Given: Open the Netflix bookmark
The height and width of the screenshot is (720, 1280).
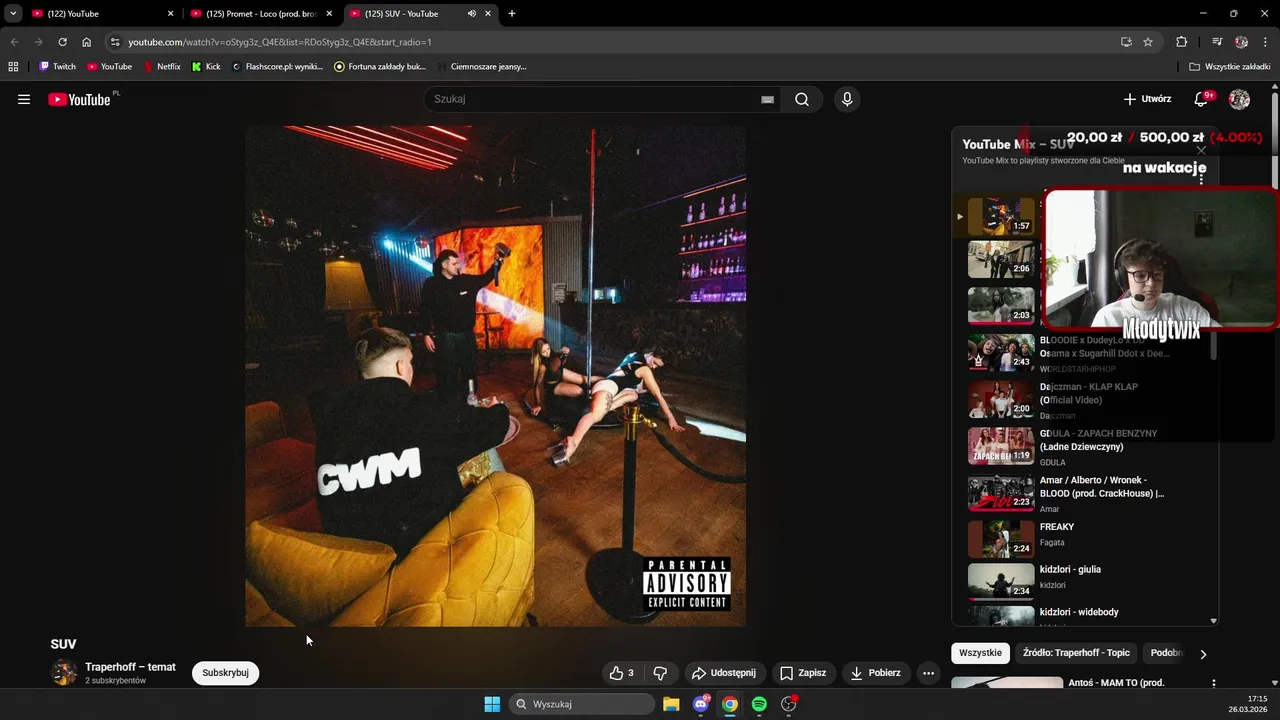Looking at the screenshot, I should 162,67.
